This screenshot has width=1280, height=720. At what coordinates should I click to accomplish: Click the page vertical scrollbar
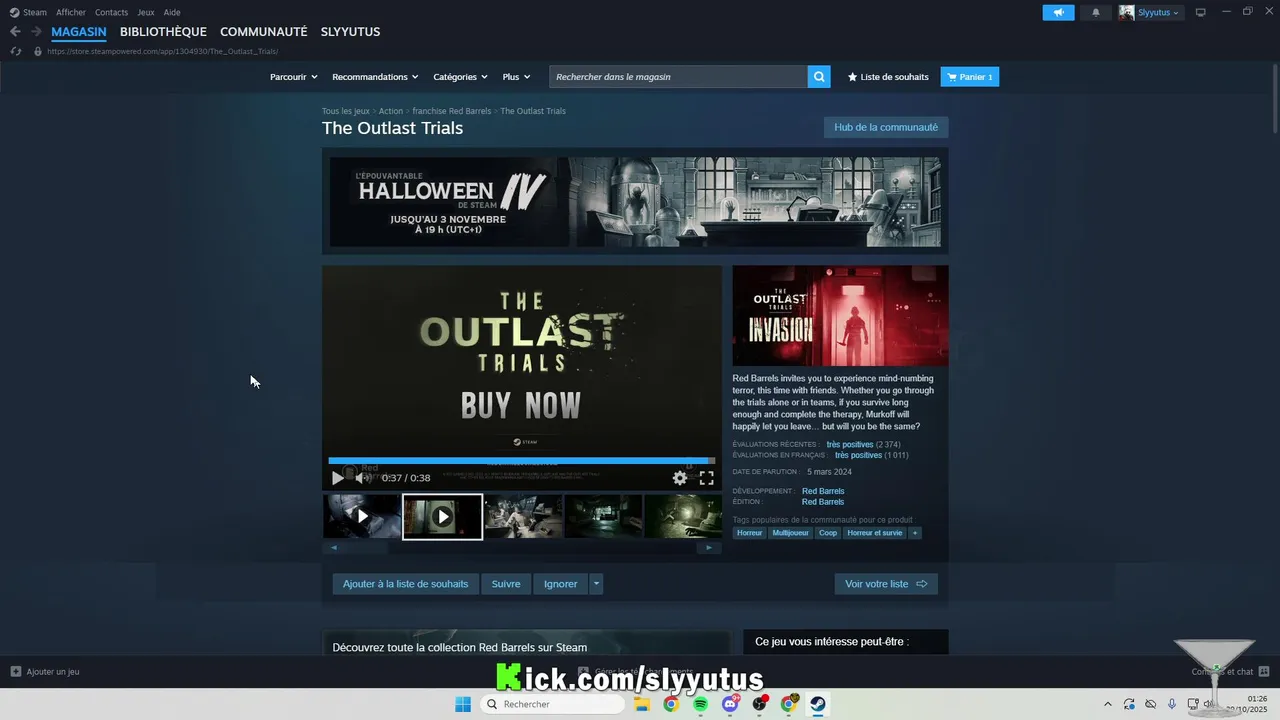click(x=1274, y=100)
